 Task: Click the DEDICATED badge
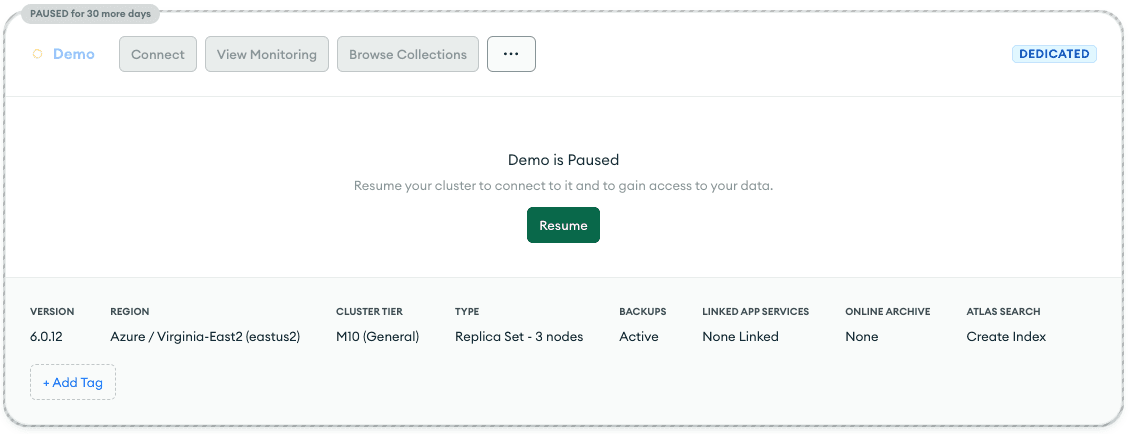pos(1054,54)
